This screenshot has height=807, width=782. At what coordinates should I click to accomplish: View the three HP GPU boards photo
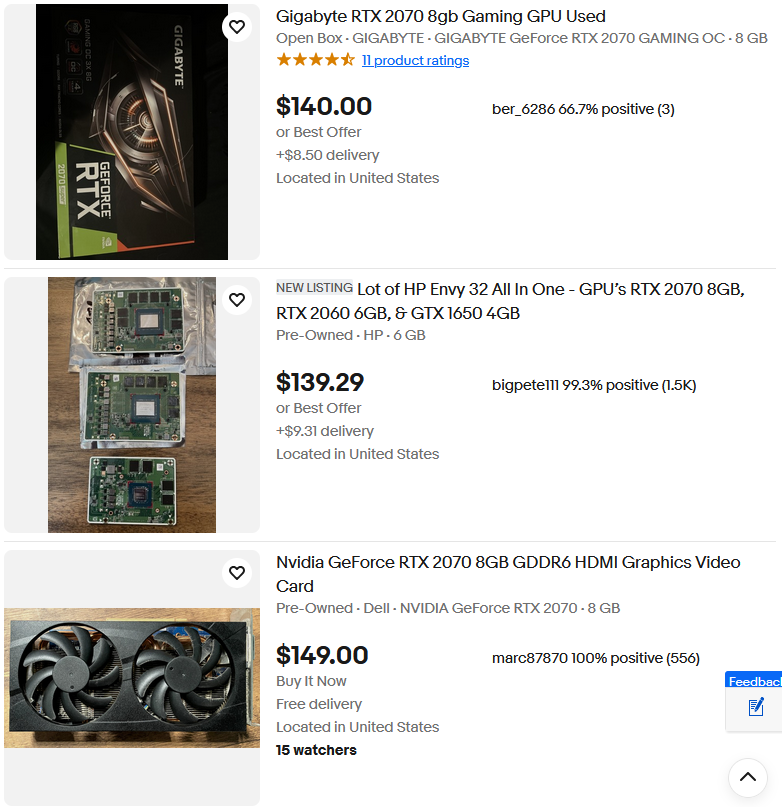tap(132, 405)
